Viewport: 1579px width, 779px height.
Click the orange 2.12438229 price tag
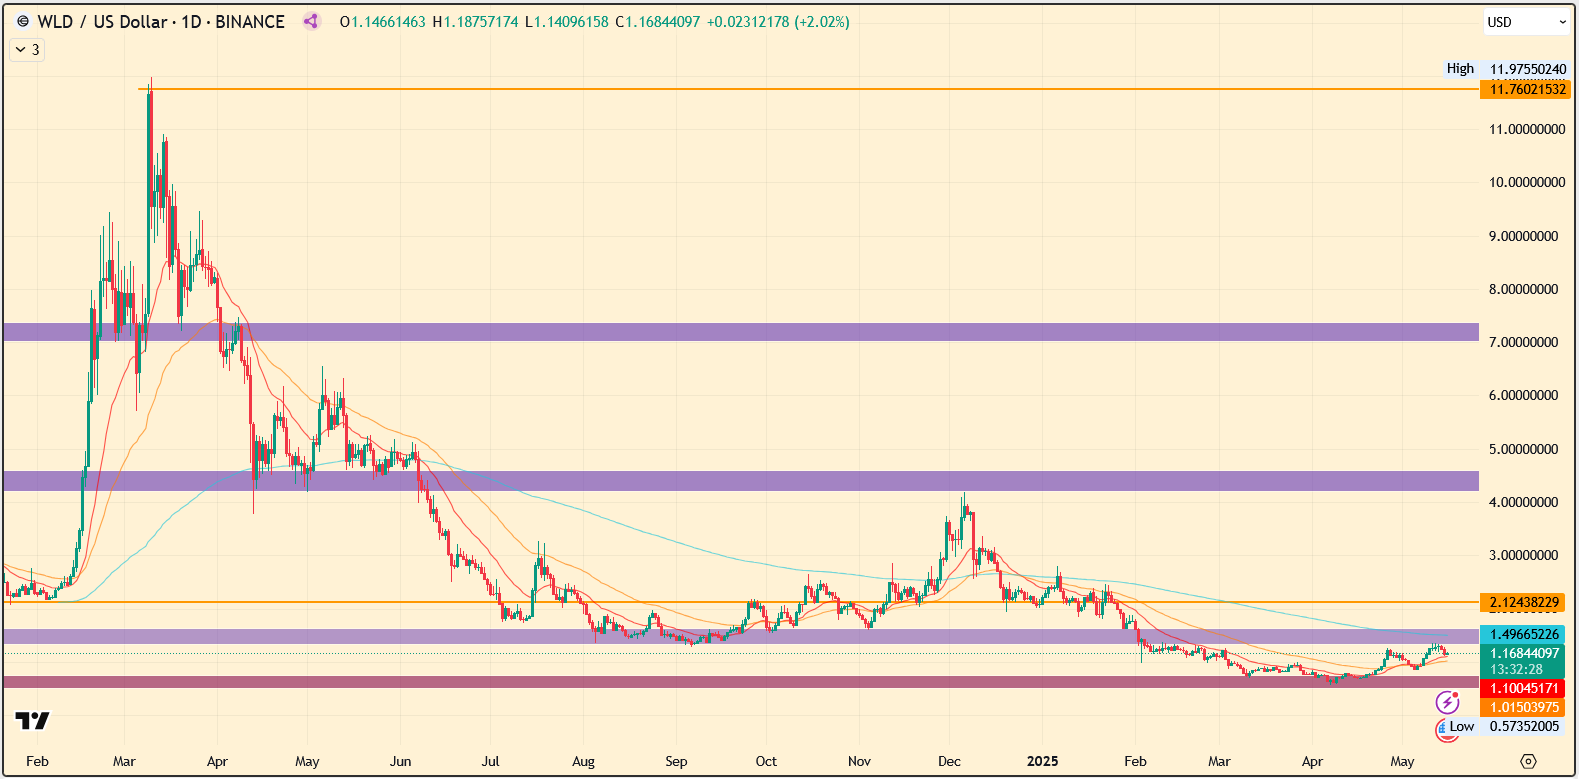click(1522, 602)
